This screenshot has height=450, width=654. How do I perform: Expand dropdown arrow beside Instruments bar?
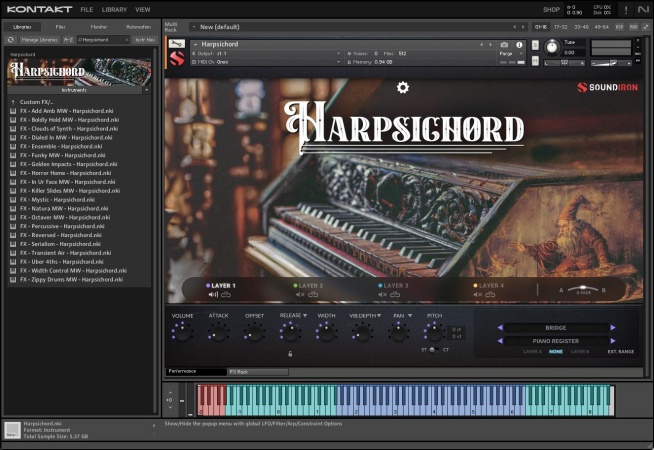coord(147,90)
